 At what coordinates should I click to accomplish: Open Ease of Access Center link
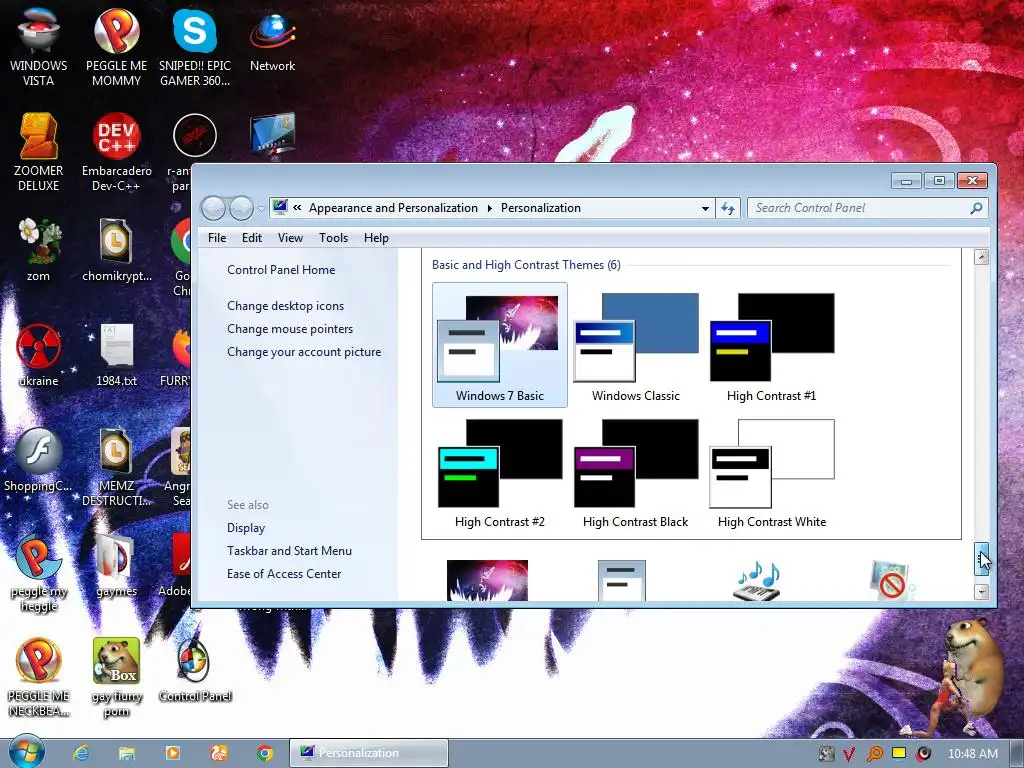[284, 573]
